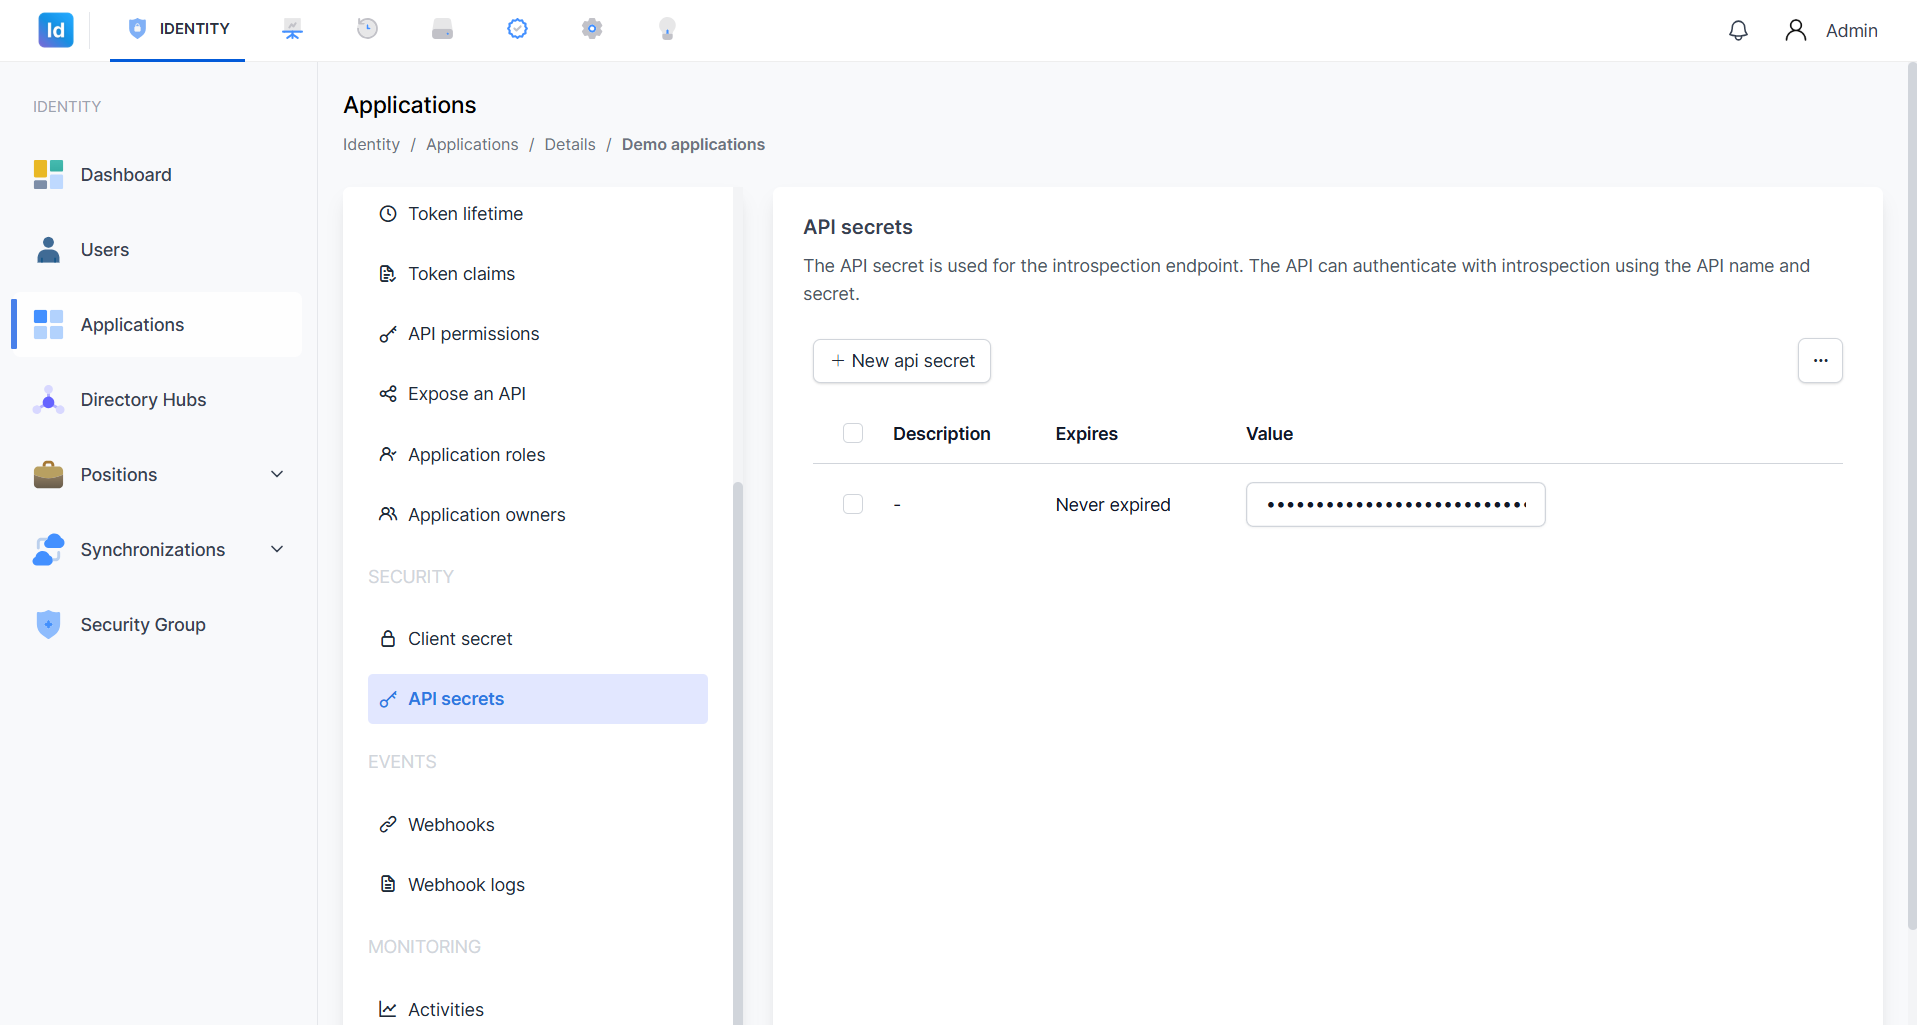
Task: Click the Synchronizations cloud icon
Action: click(48, 550)
